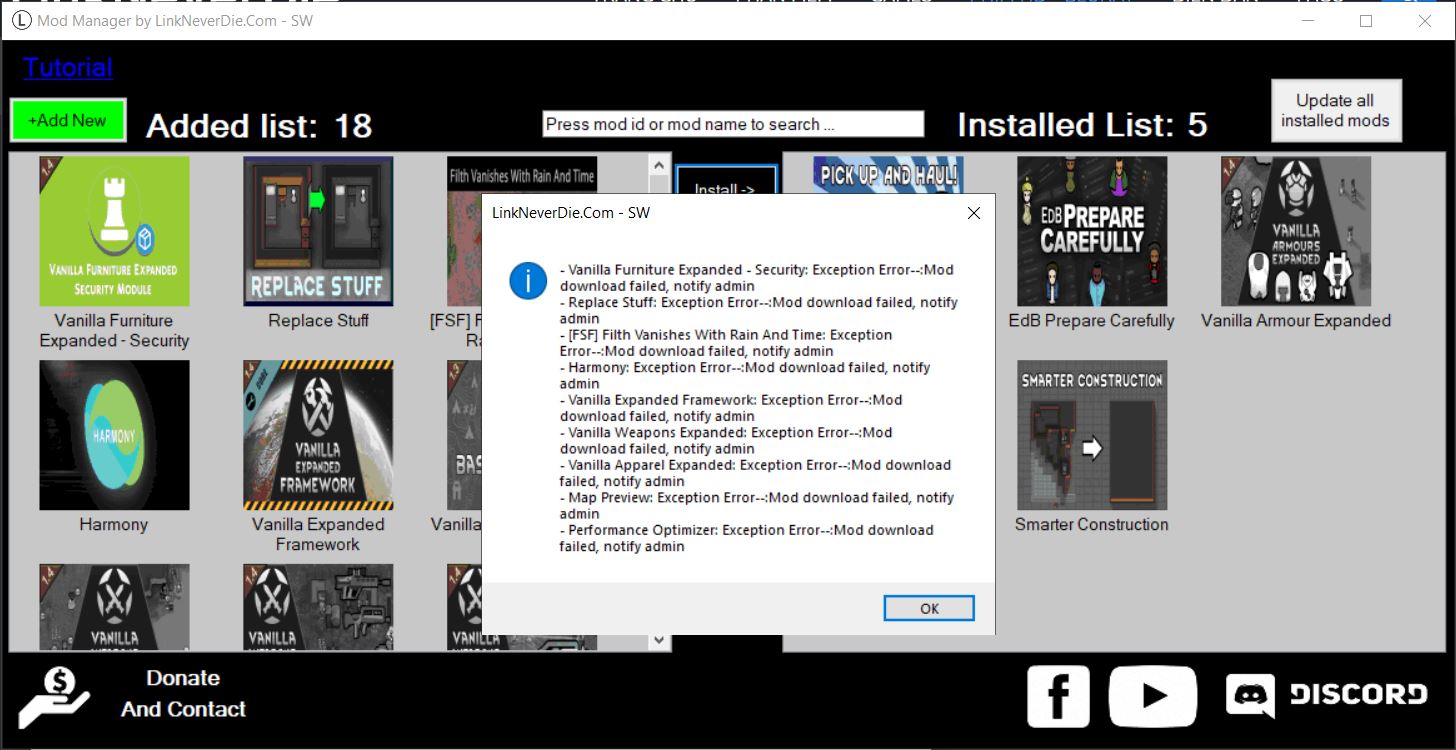Choose the EdB Prepare Carefully mod

coord(1092,231)
